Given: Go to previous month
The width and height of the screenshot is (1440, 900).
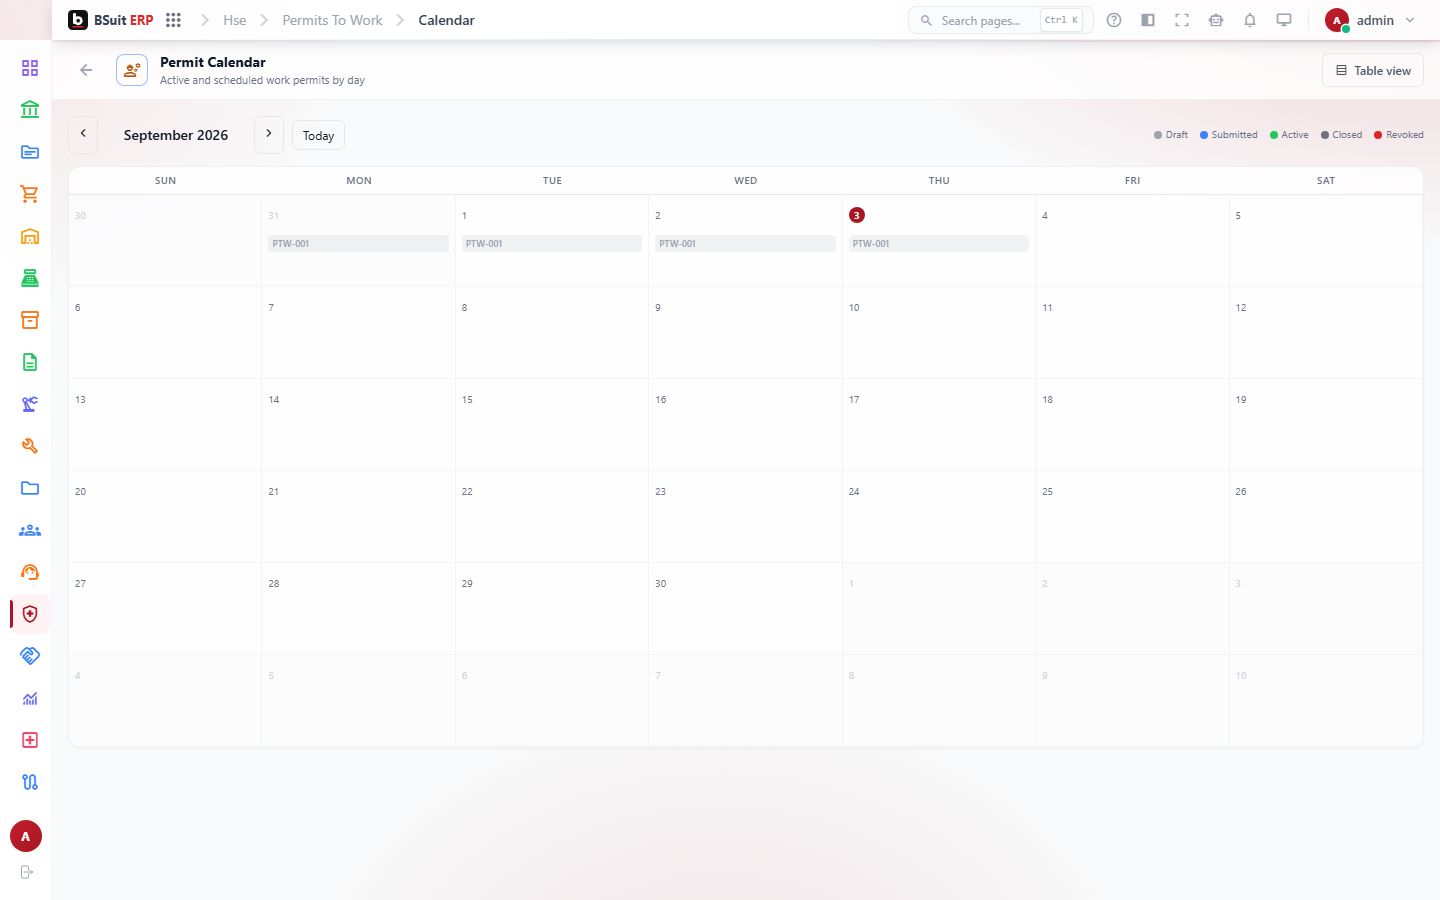Looking at the screenshot, I should [x=83, y=135].
